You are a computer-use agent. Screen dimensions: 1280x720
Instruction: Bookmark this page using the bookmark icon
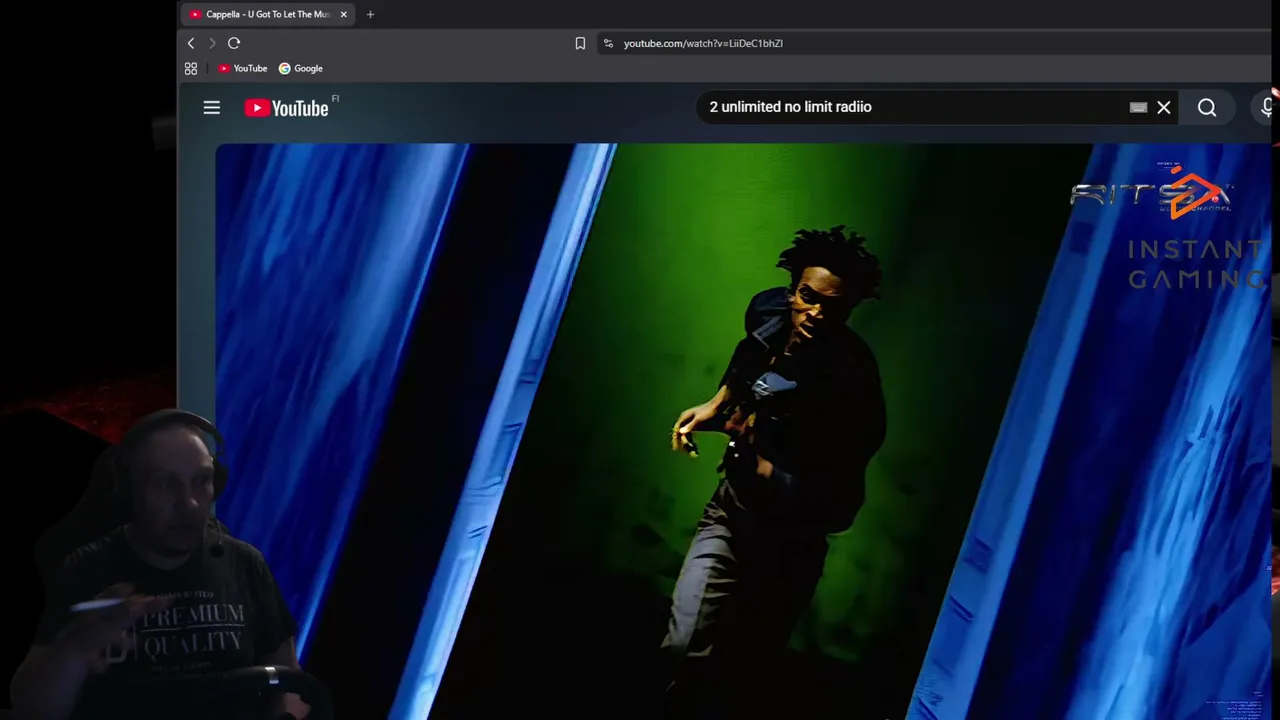click(x=580, y=43)
